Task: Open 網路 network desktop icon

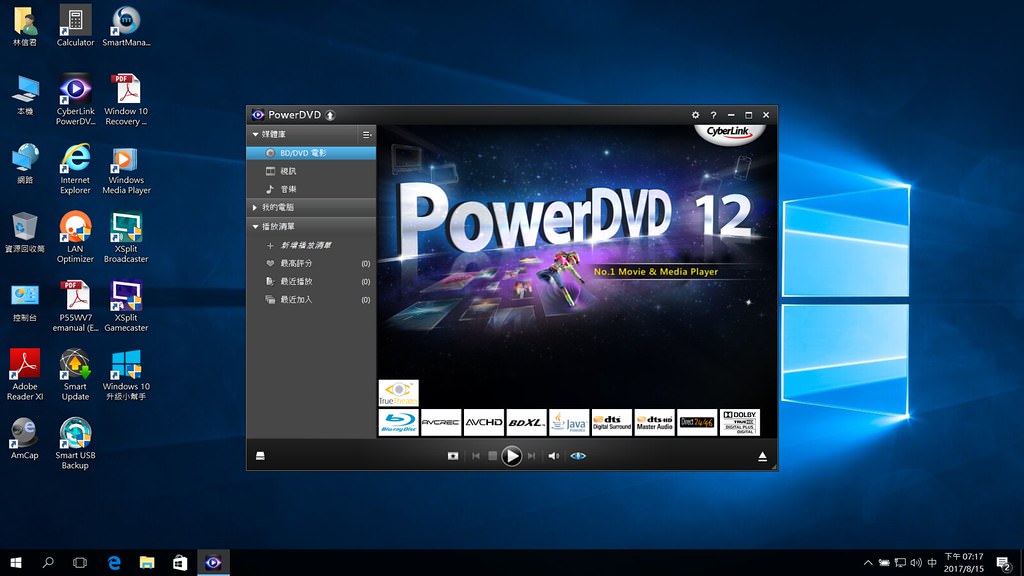Action: coord(25,164)
